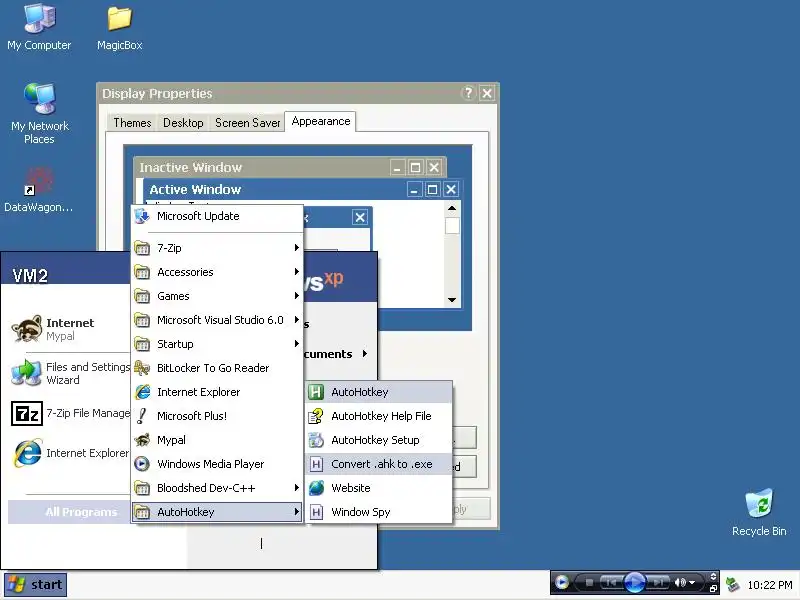Open the My Computer desktop icon
The width and height of the screenshot is (800, 600).
pyautogui.click(x=39, y=27)
